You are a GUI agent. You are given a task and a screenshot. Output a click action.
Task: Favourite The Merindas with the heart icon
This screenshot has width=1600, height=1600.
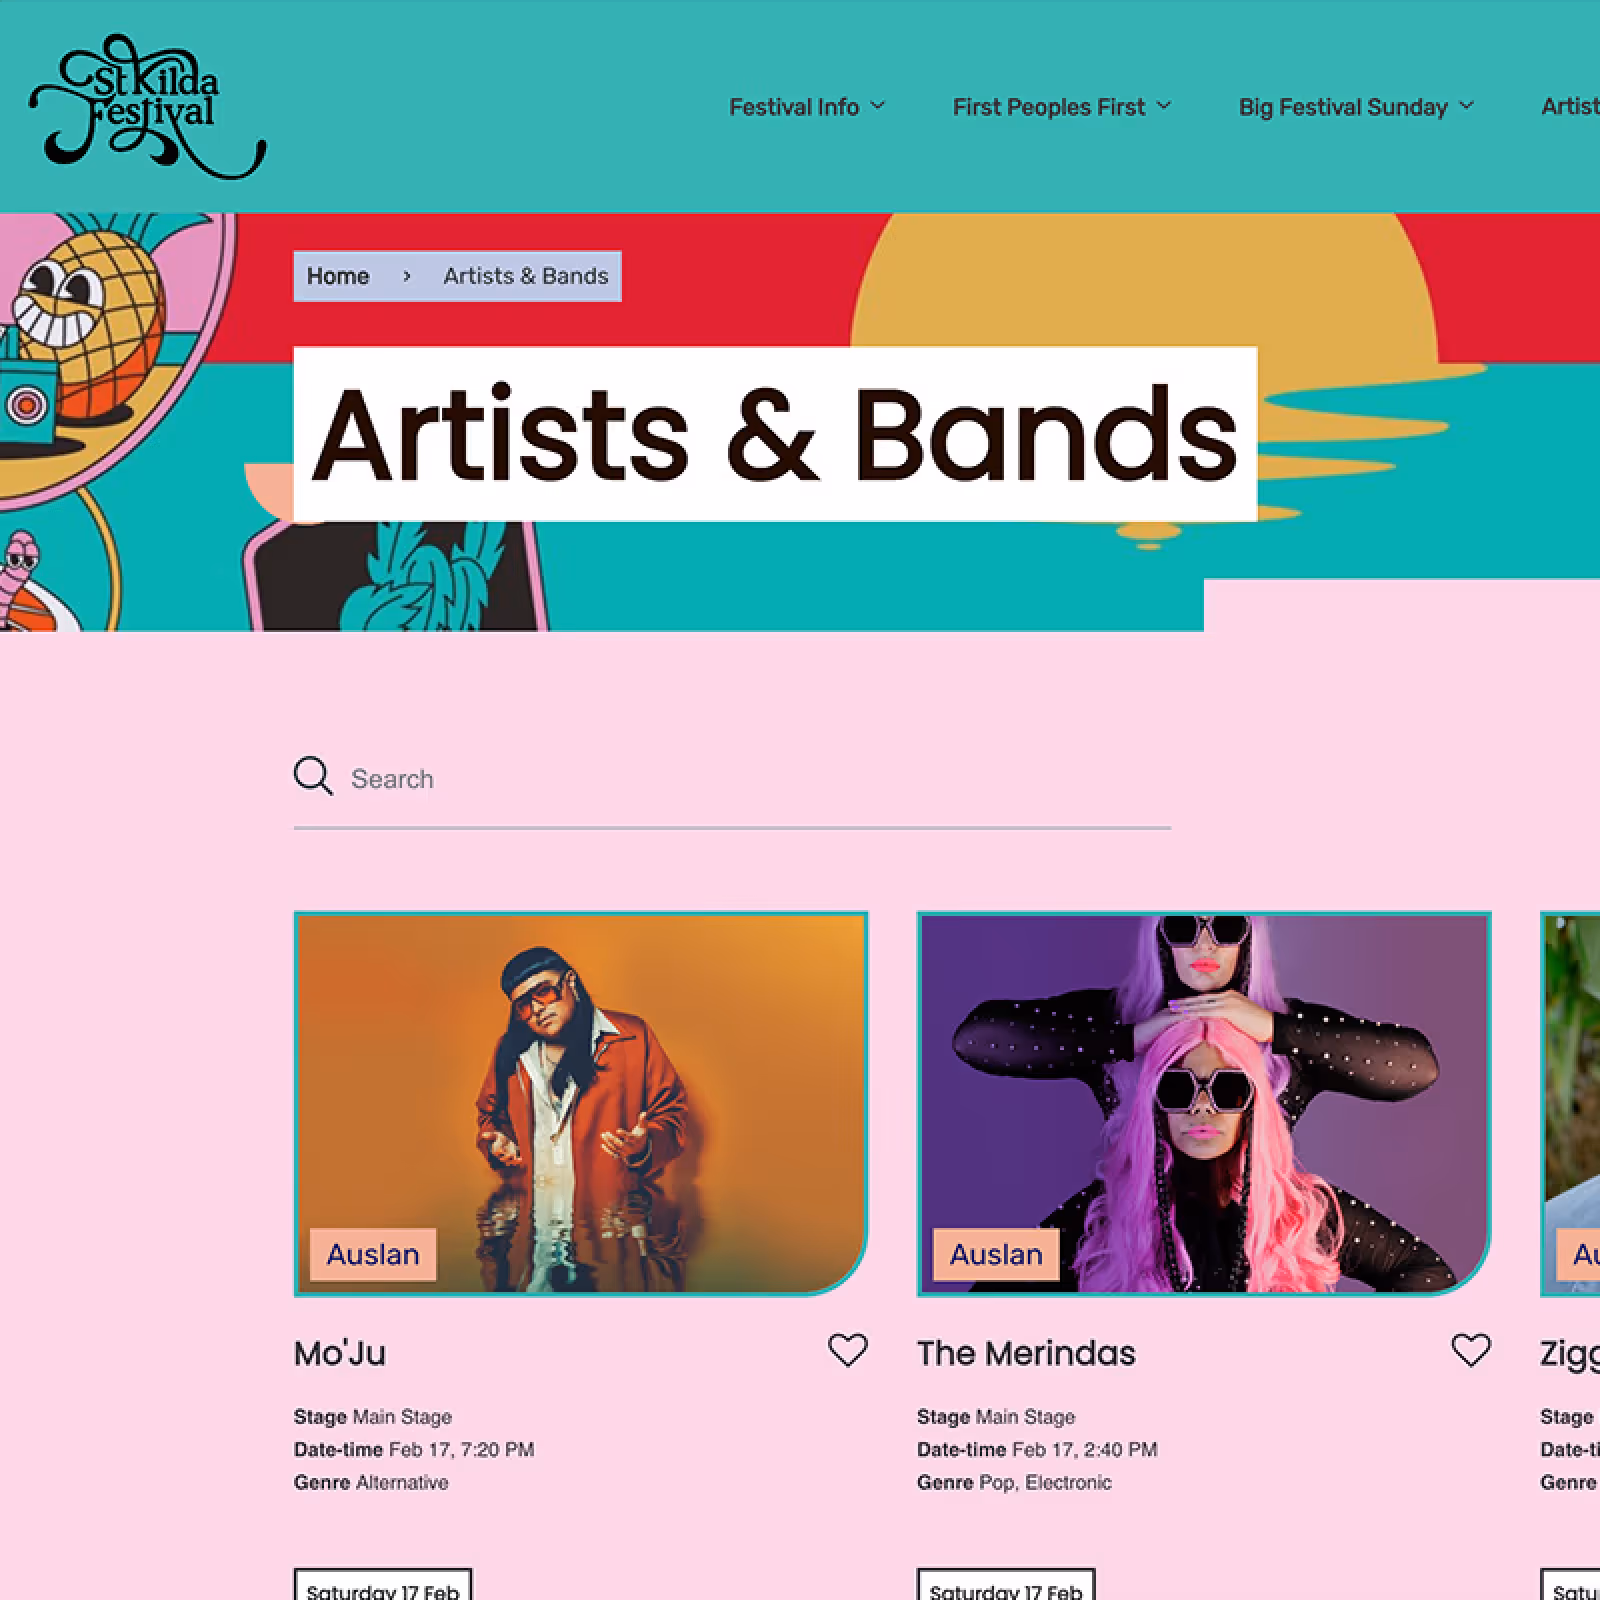(x=1471, y=1351)
